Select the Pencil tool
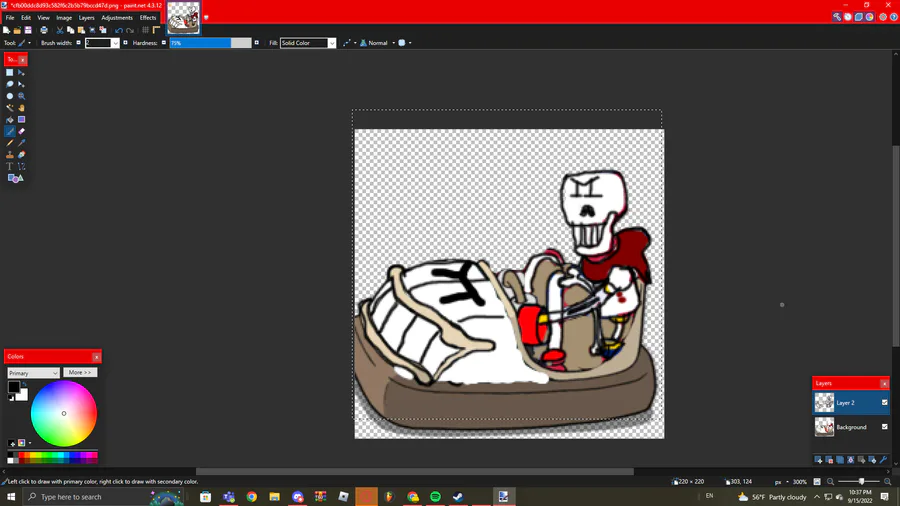 (x=10, y=143)
